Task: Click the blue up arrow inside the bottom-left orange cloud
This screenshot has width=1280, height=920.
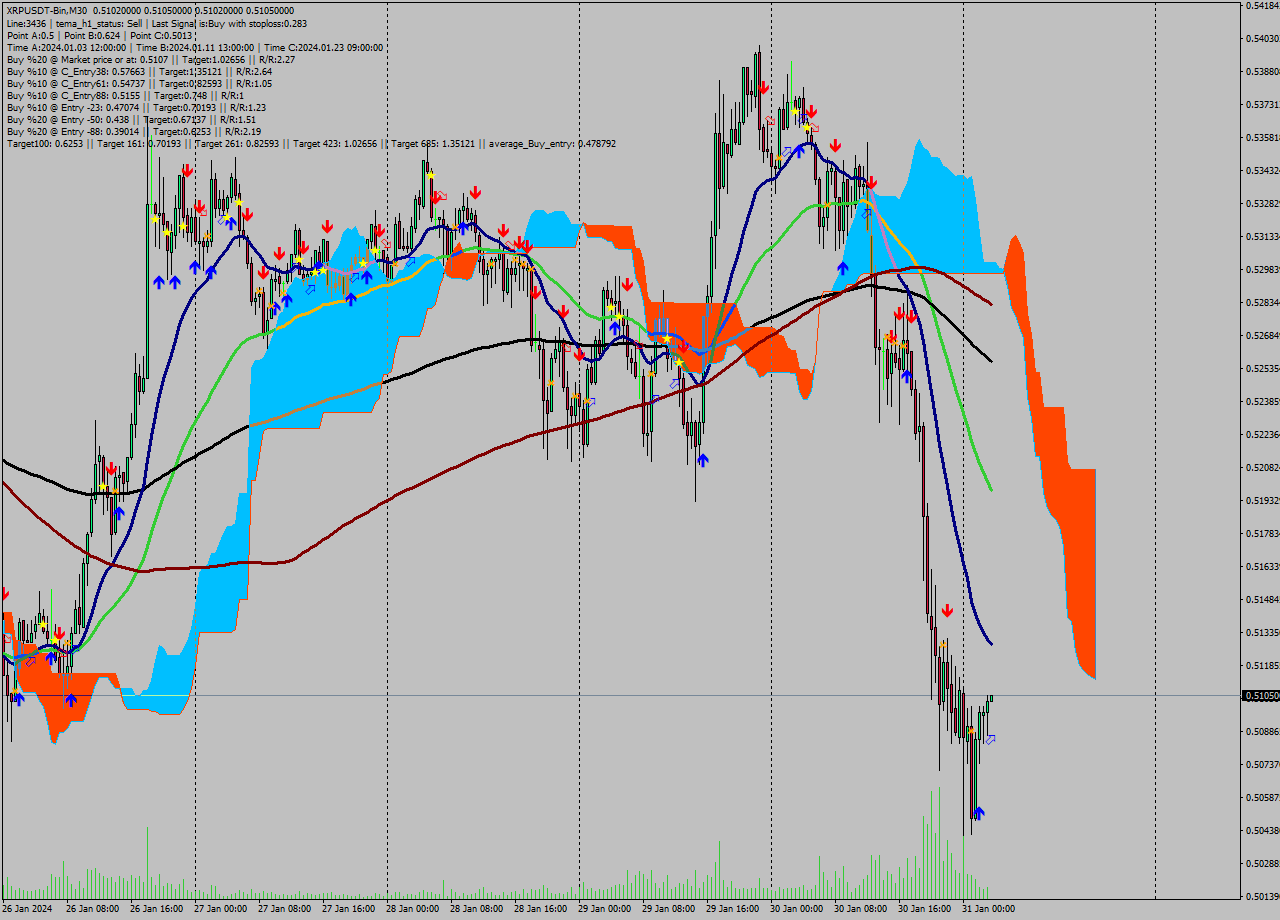Action: pyautogui.click(x=71, y=700)
